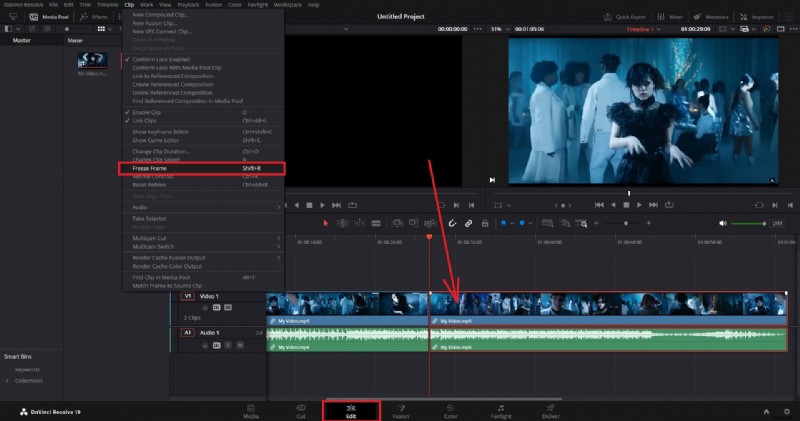
Task: Adjust the timeline zoom slider handle
Action: (626, 223)
